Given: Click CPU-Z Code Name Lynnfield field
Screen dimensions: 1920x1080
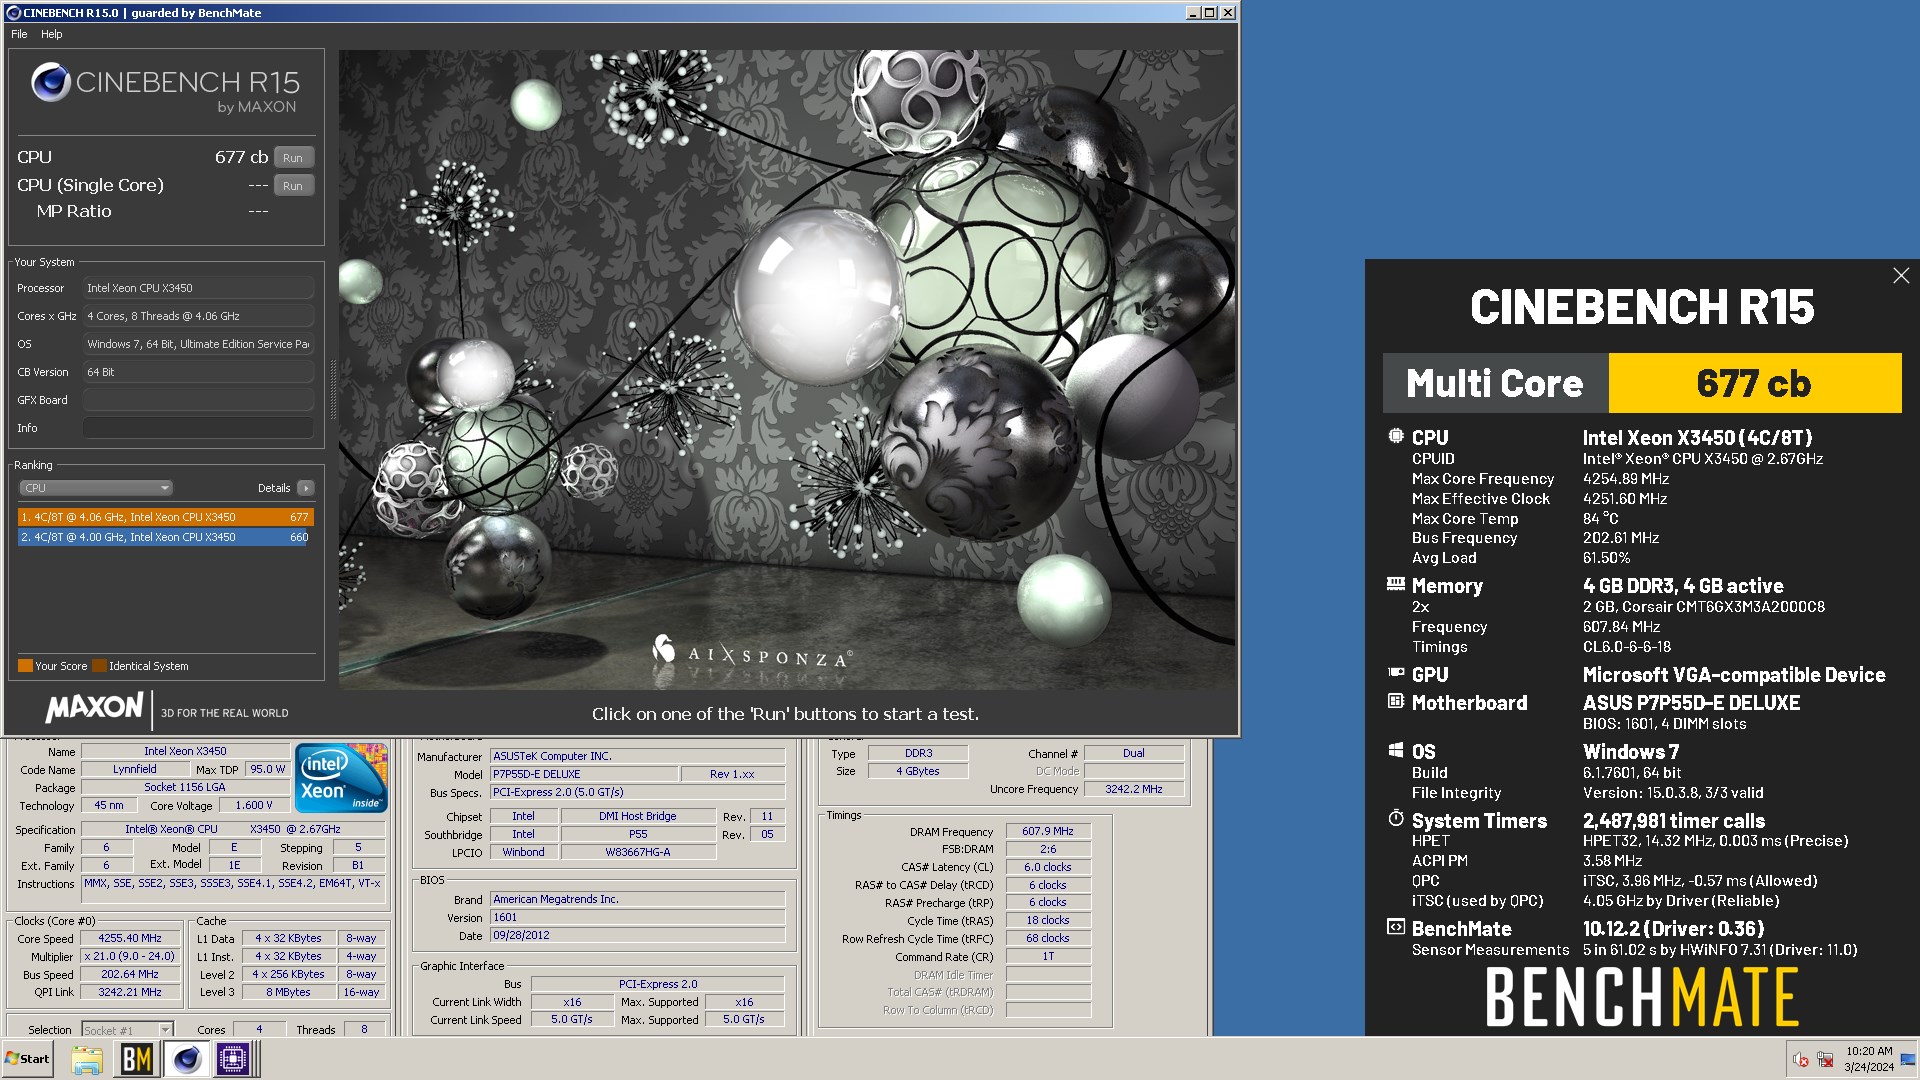Looking at the screenshot, I should [x=135, y=770].
